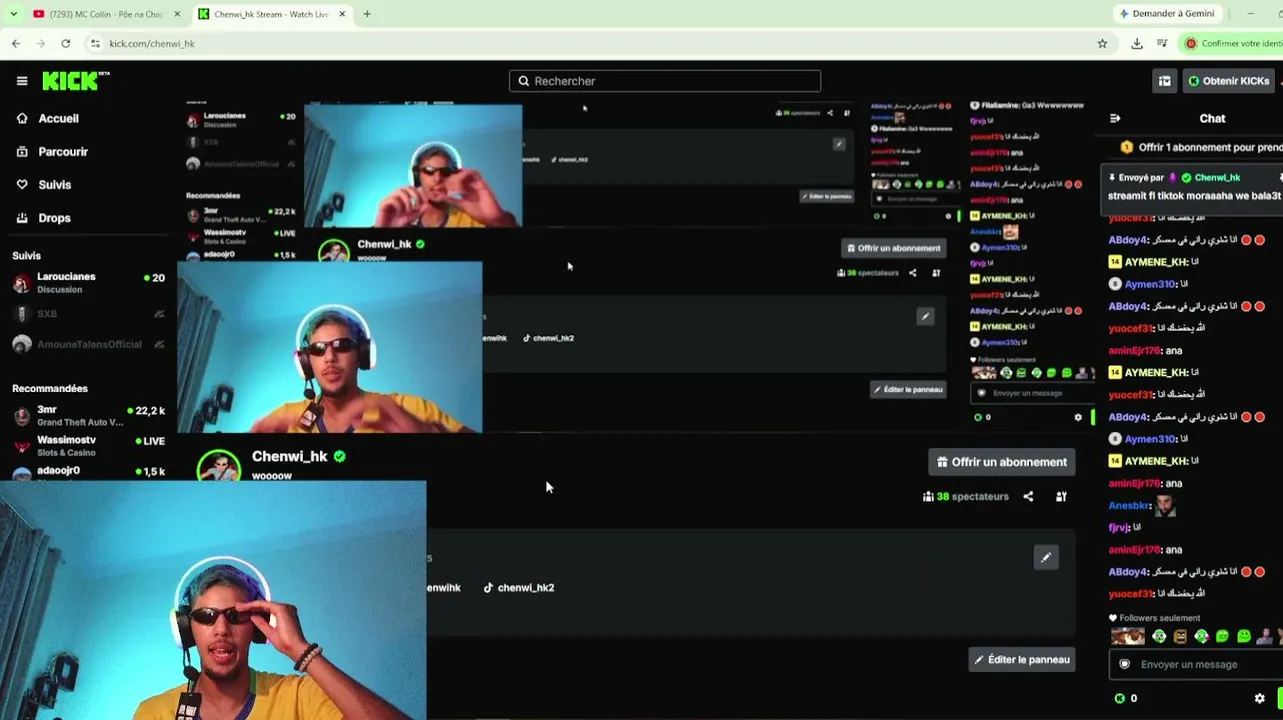This screenshot has height=720, width=1283.
Task: Expand the browser tab search dropdown
Action: (x=14, y=14)
